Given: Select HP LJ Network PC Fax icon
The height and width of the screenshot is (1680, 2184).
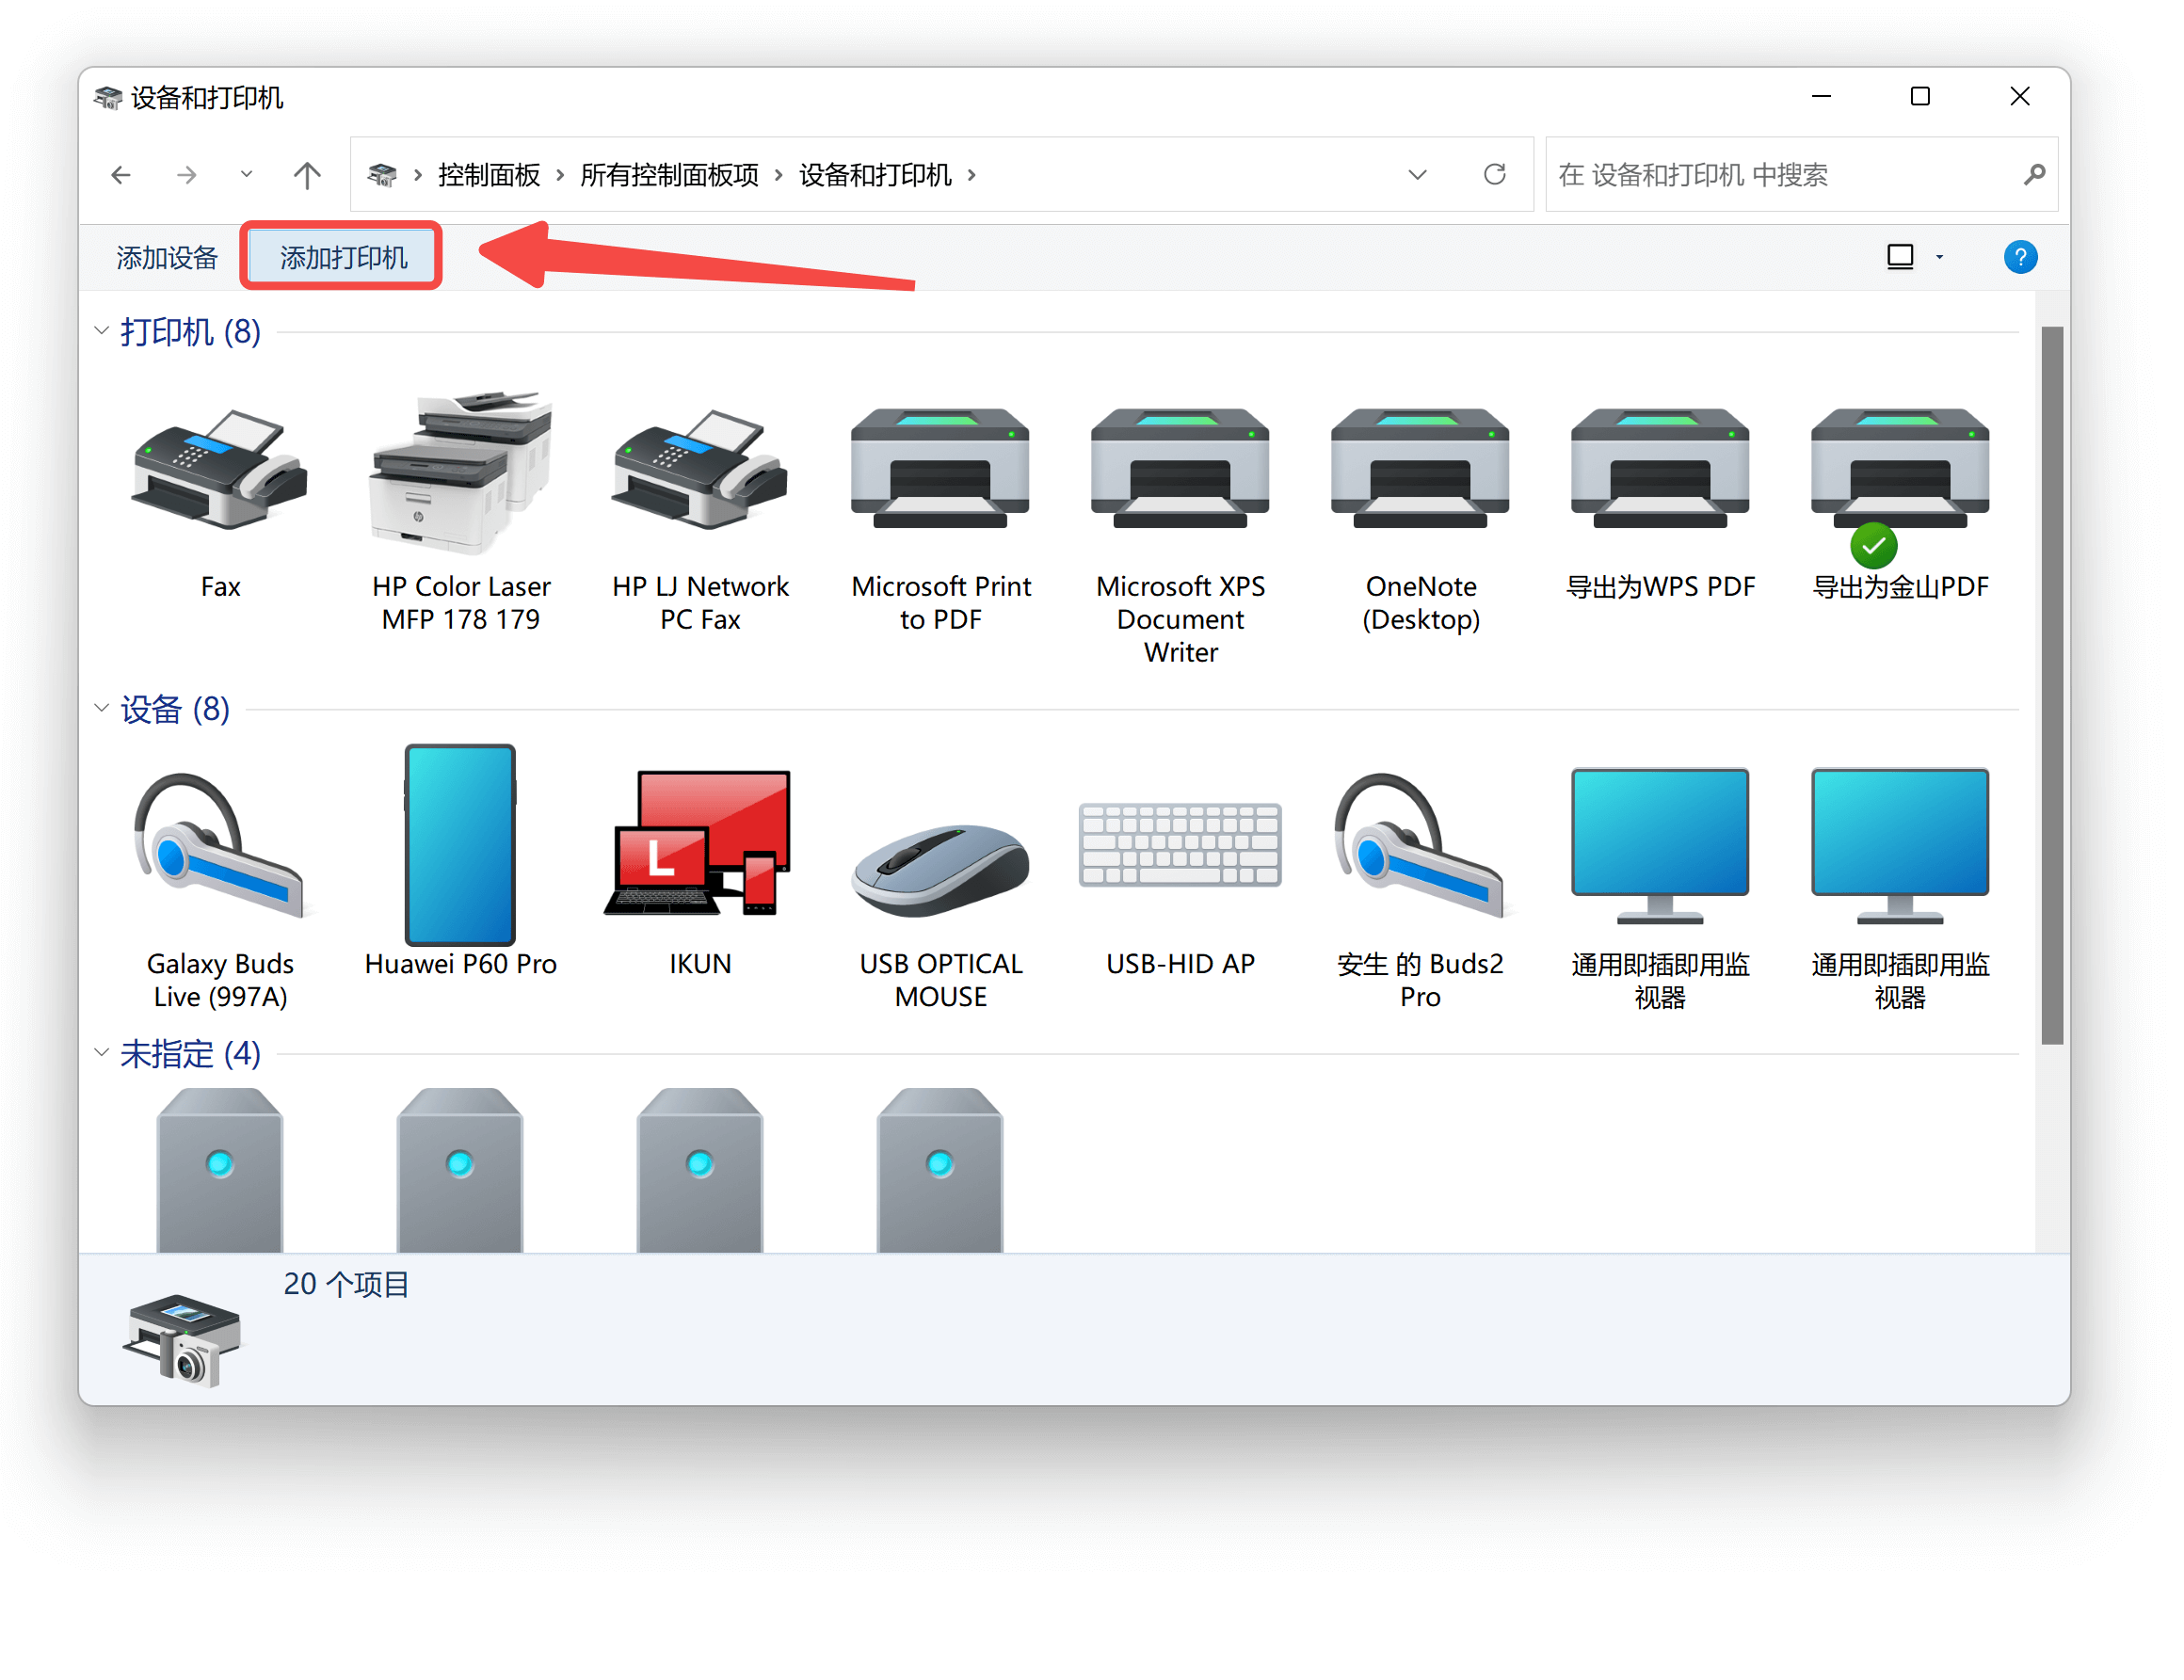Looking at the screenshot, I should pos(700,470).
